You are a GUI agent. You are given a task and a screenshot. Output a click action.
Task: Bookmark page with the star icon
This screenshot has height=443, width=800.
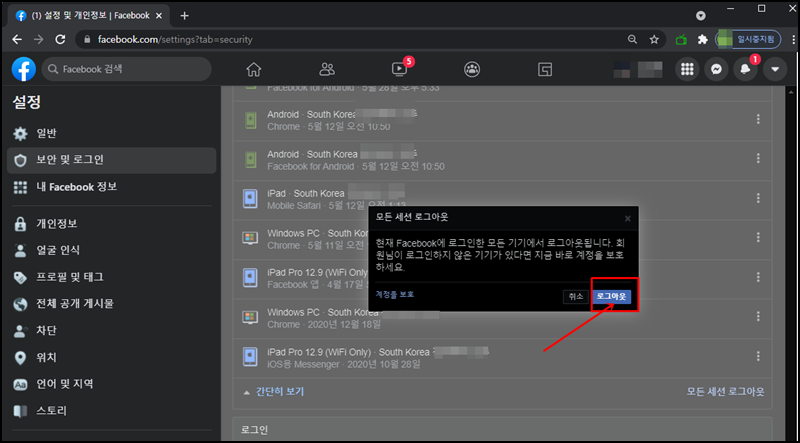coord(654,39)
